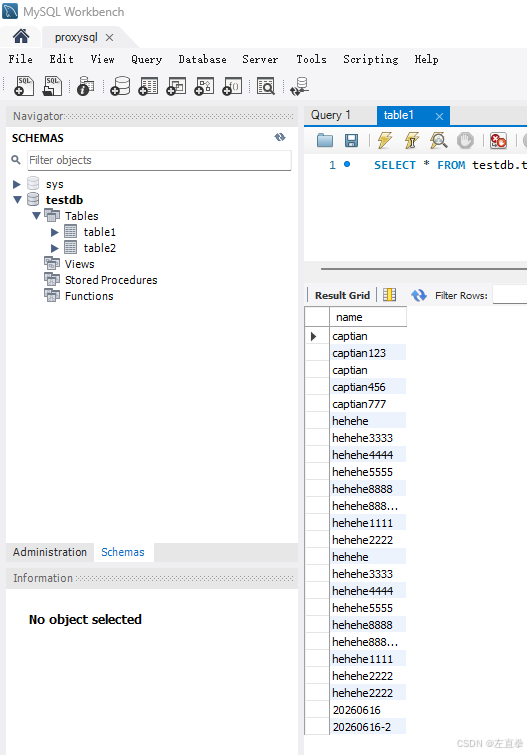Stop the running query icon
This screenshot has height=755, width=527.
465,140
